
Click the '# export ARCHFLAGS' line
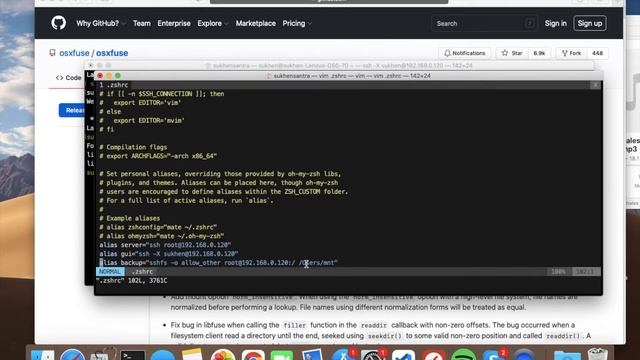158,156
